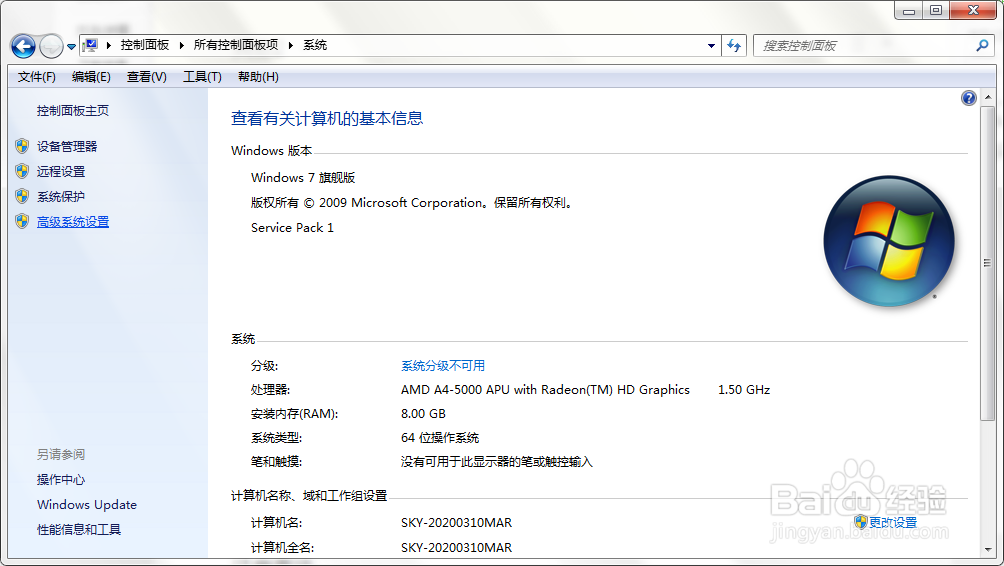Click the 更改设置 link
This screenshot has height=566, width=1004.
(893, 522)
